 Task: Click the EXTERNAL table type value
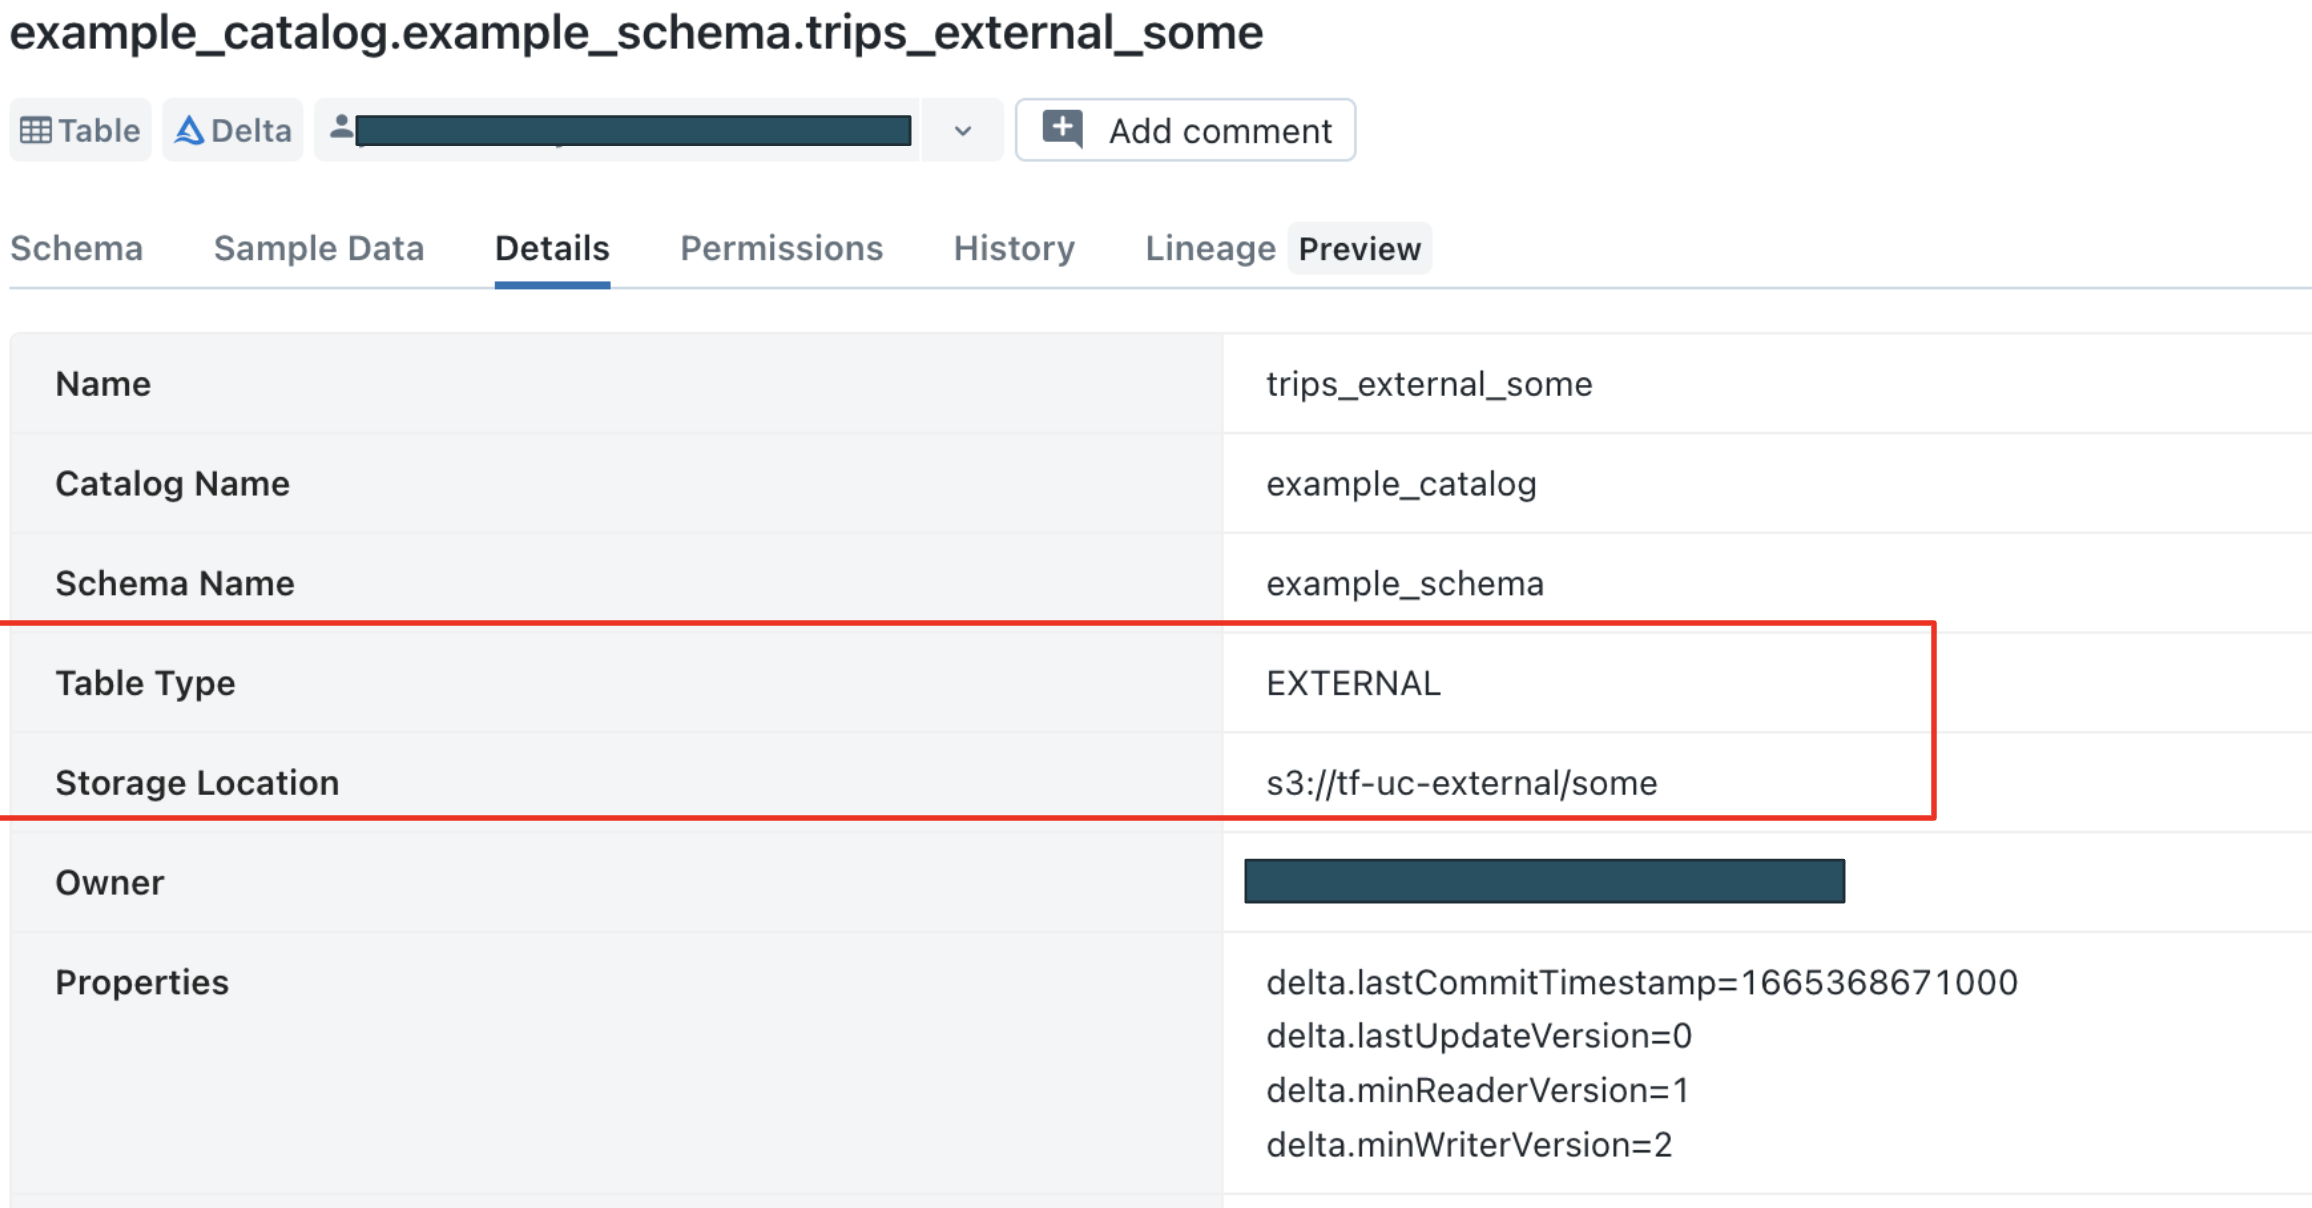(1353, 683)
